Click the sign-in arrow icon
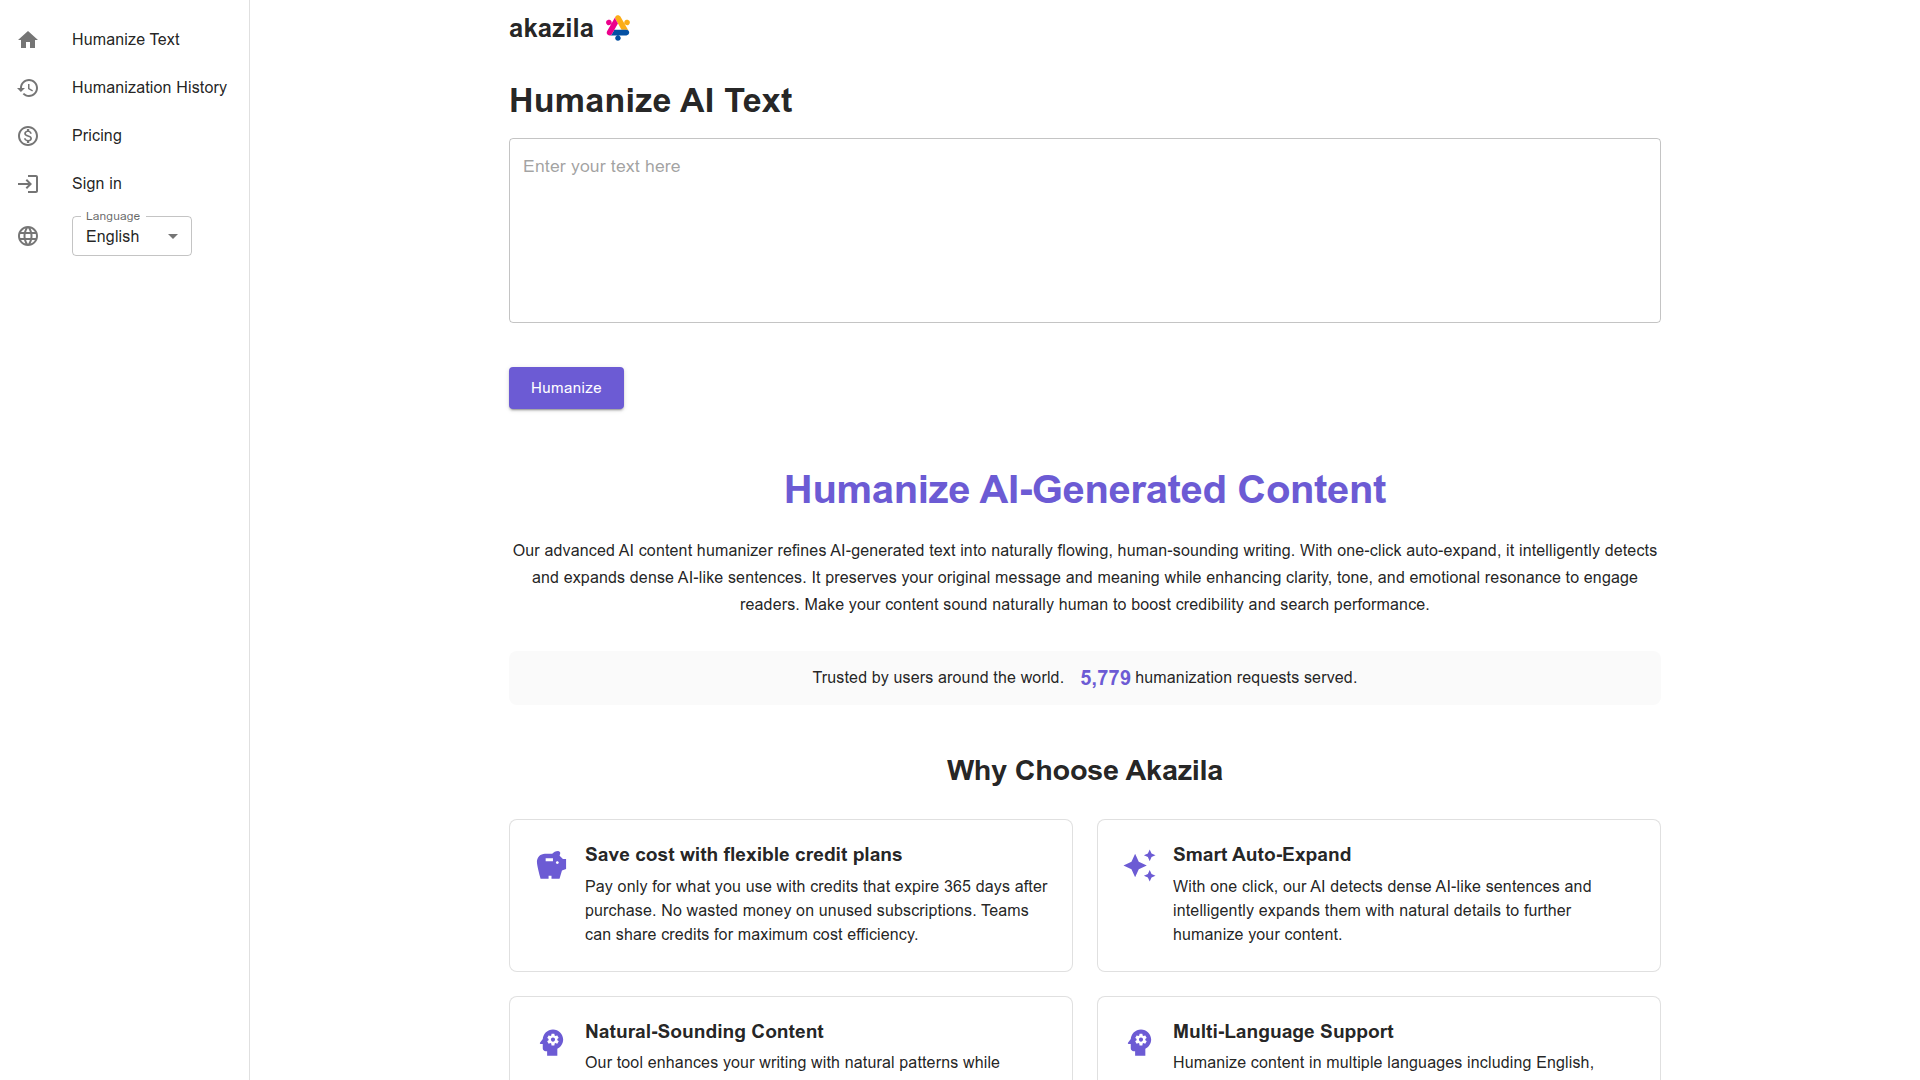Image resolution: width=1920 pixels, height=1080 pixels. [x=28, y=184]
